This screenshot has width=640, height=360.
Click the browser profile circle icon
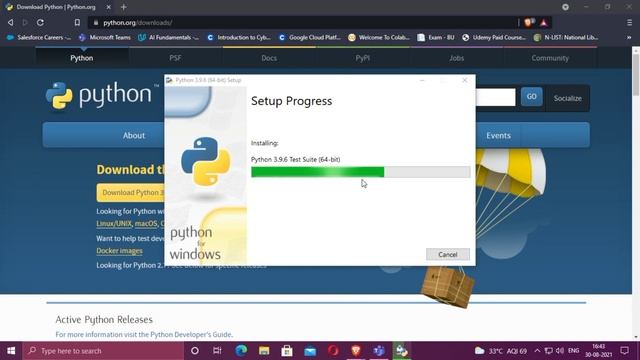point(565,7)
